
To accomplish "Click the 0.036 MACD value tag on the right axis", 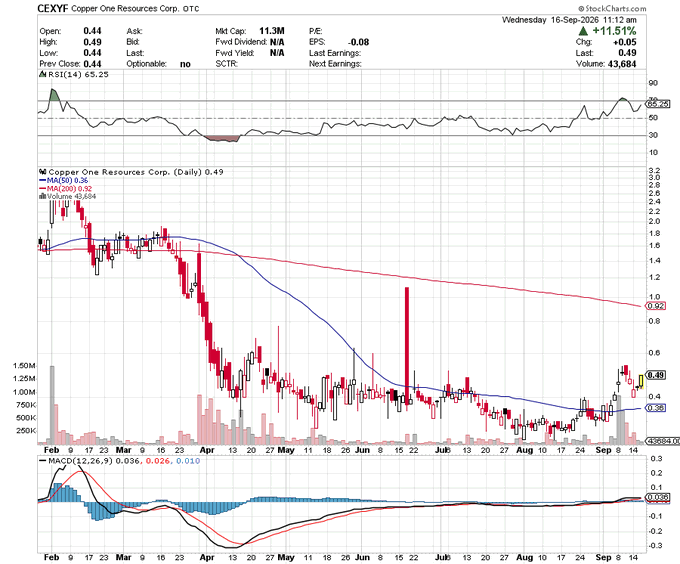I will [658, 497].
